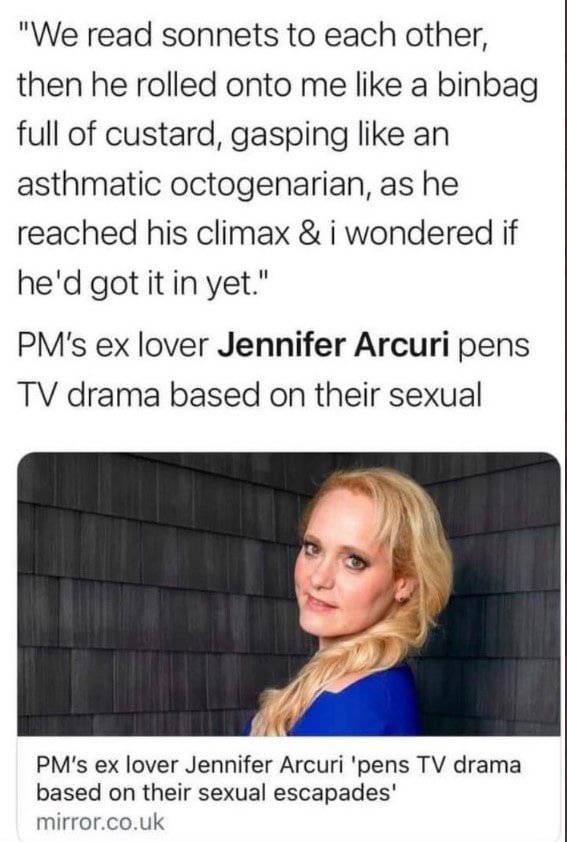Click the mirror.co.uk domain link
This screenshot has width=567, height=842.
[x=100, y=822]
